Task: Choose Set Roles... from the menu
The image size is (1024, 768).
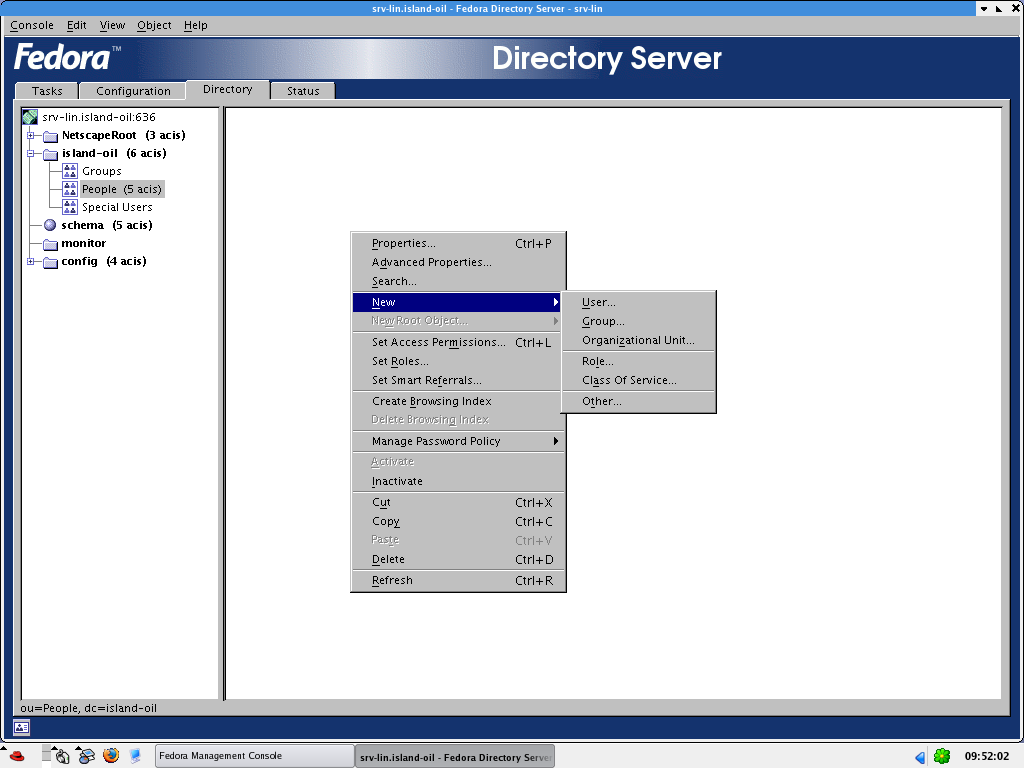Action: point(458,361)
